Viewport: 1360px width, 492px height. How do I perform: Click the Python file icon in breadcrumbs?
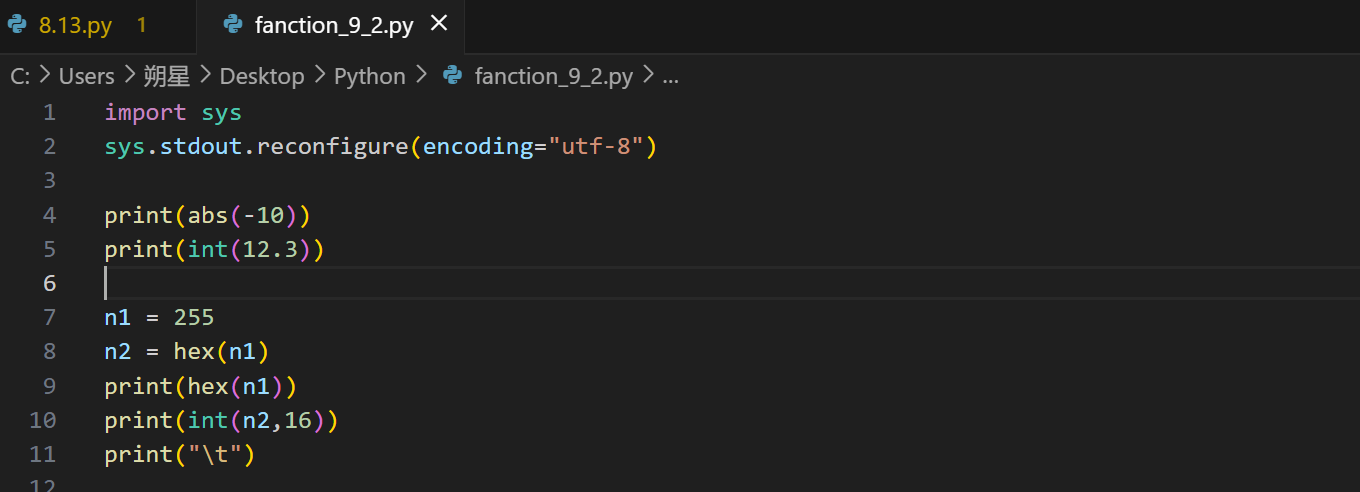(x=452, y=76)
